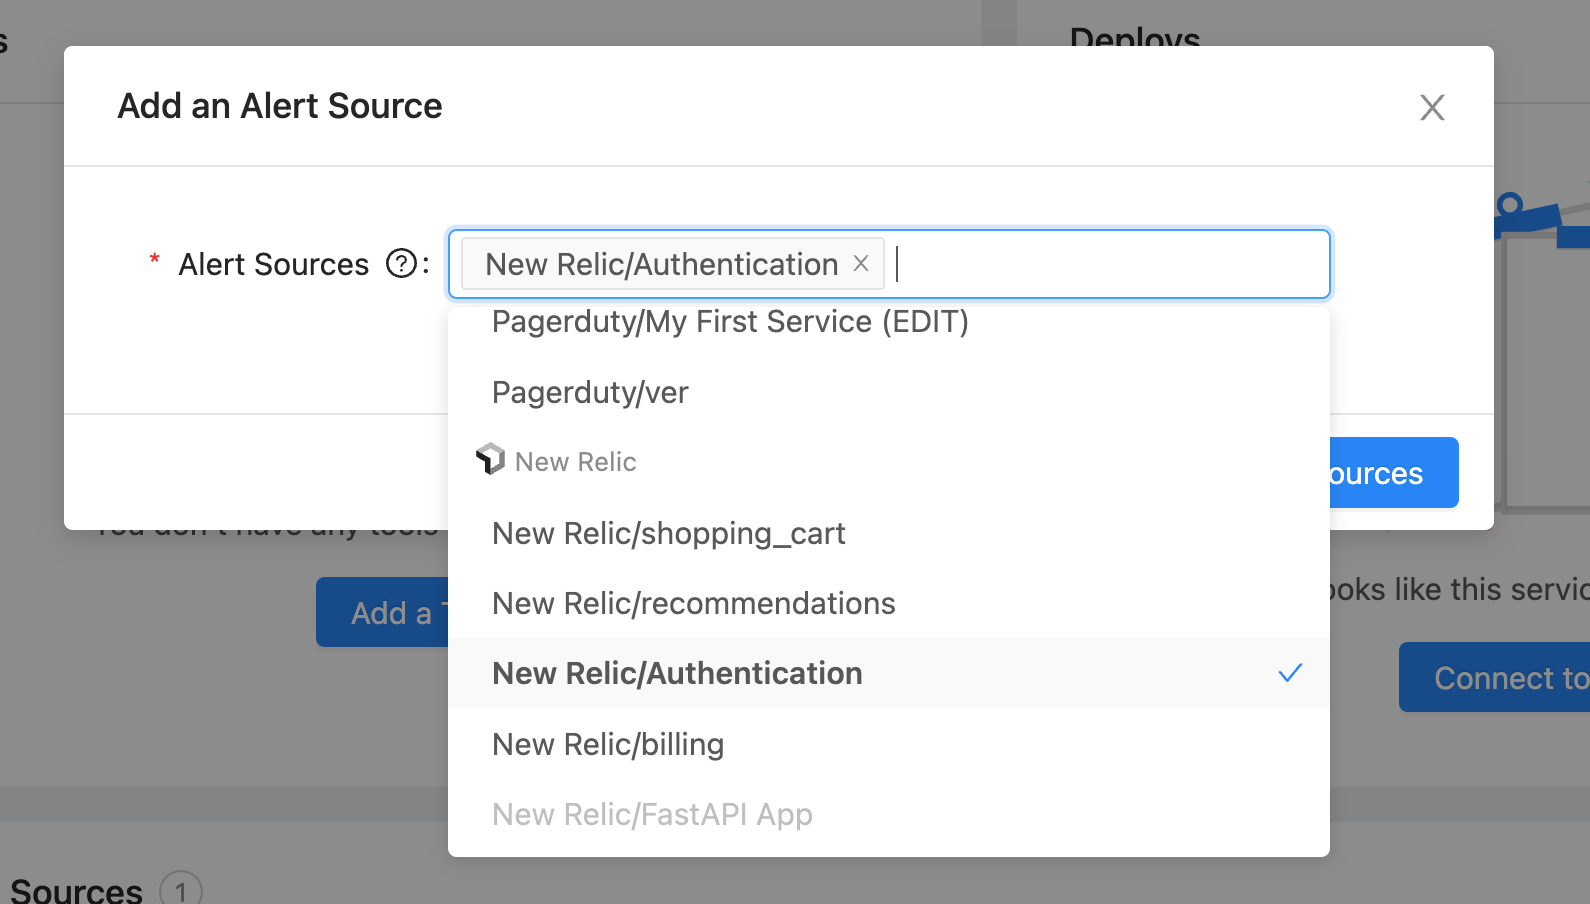Remove the New Relic/Authentication tag
This screenshot has height=904, width=1590.
click(861, 263)
